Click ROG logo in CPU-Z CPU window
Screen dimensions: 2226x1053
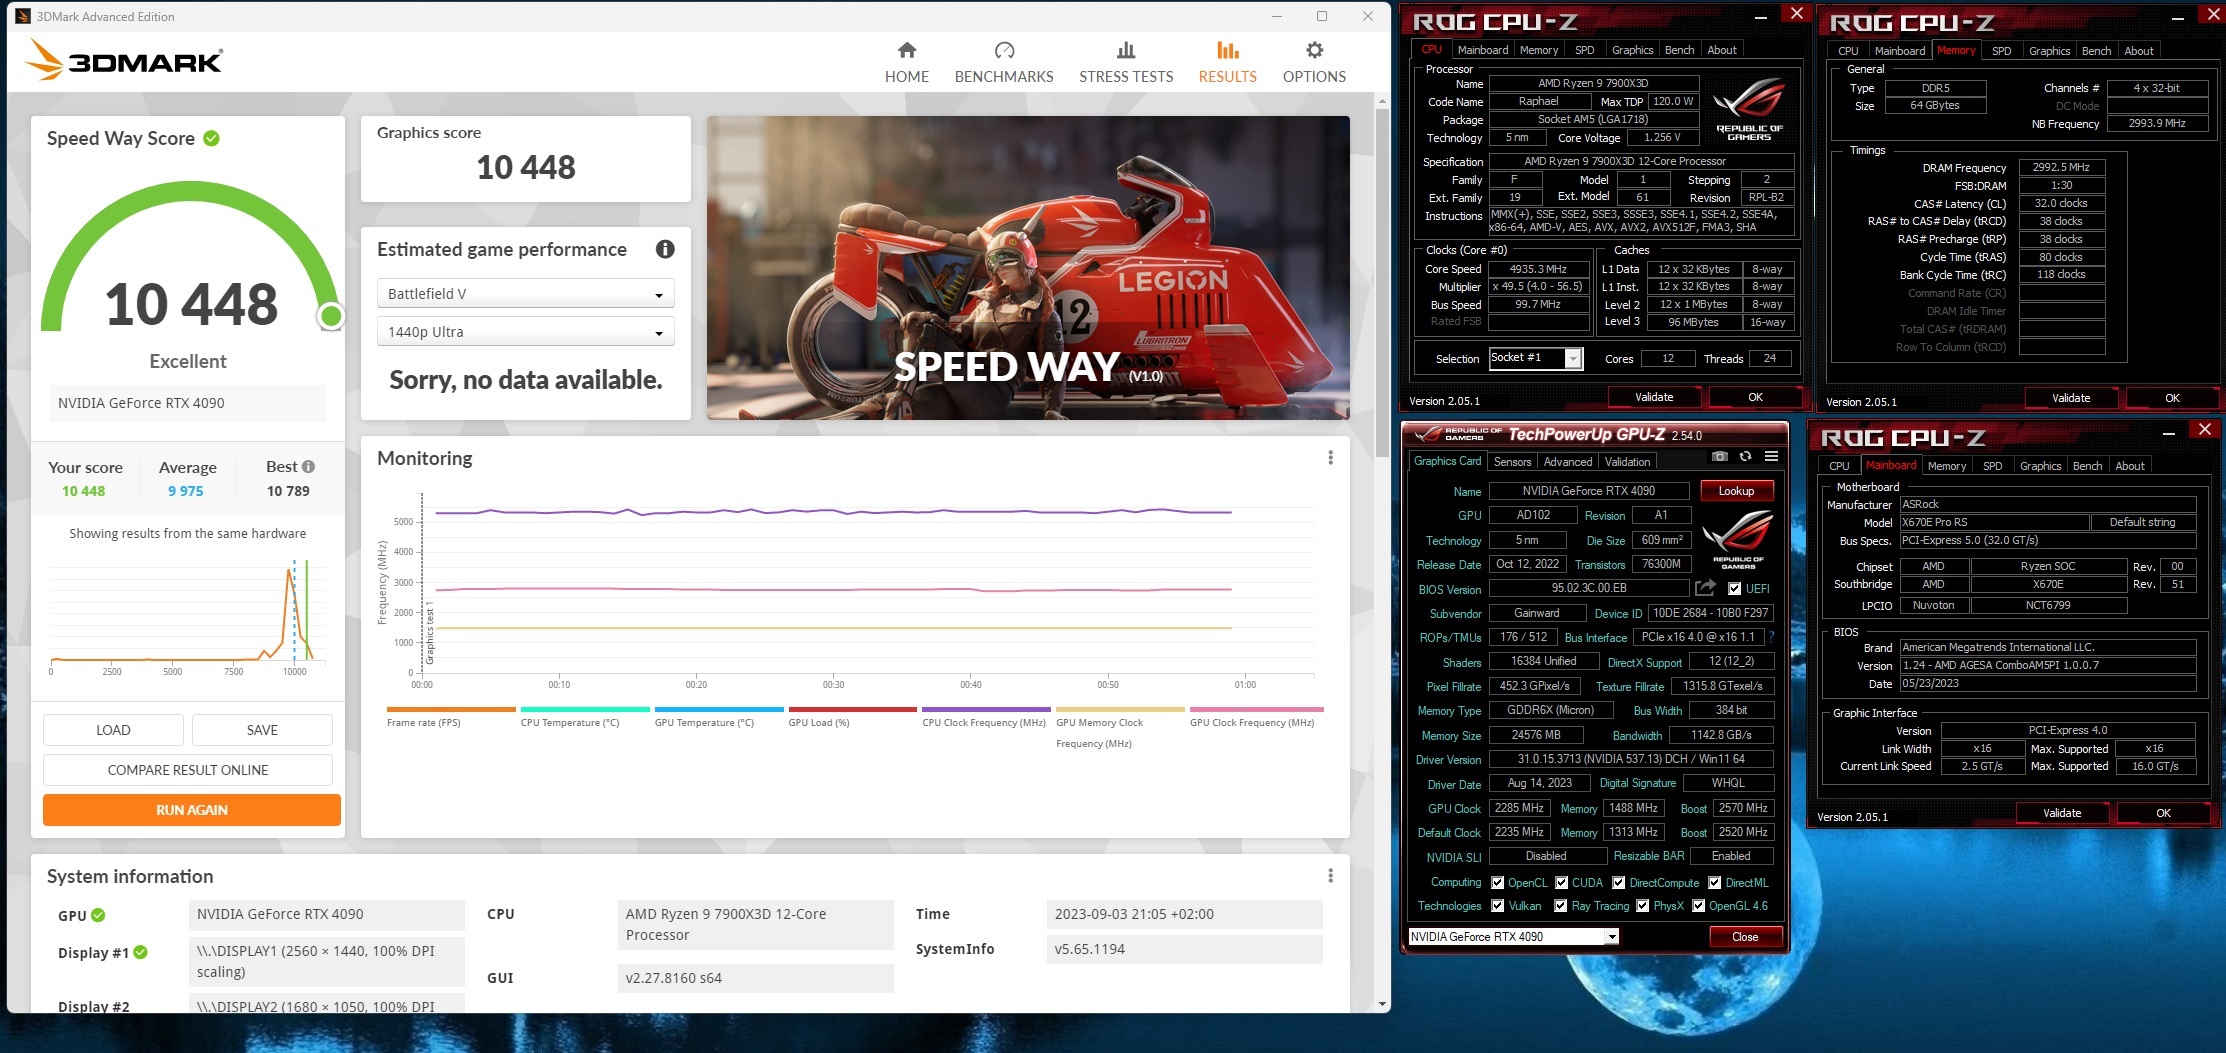point(1748,108)
